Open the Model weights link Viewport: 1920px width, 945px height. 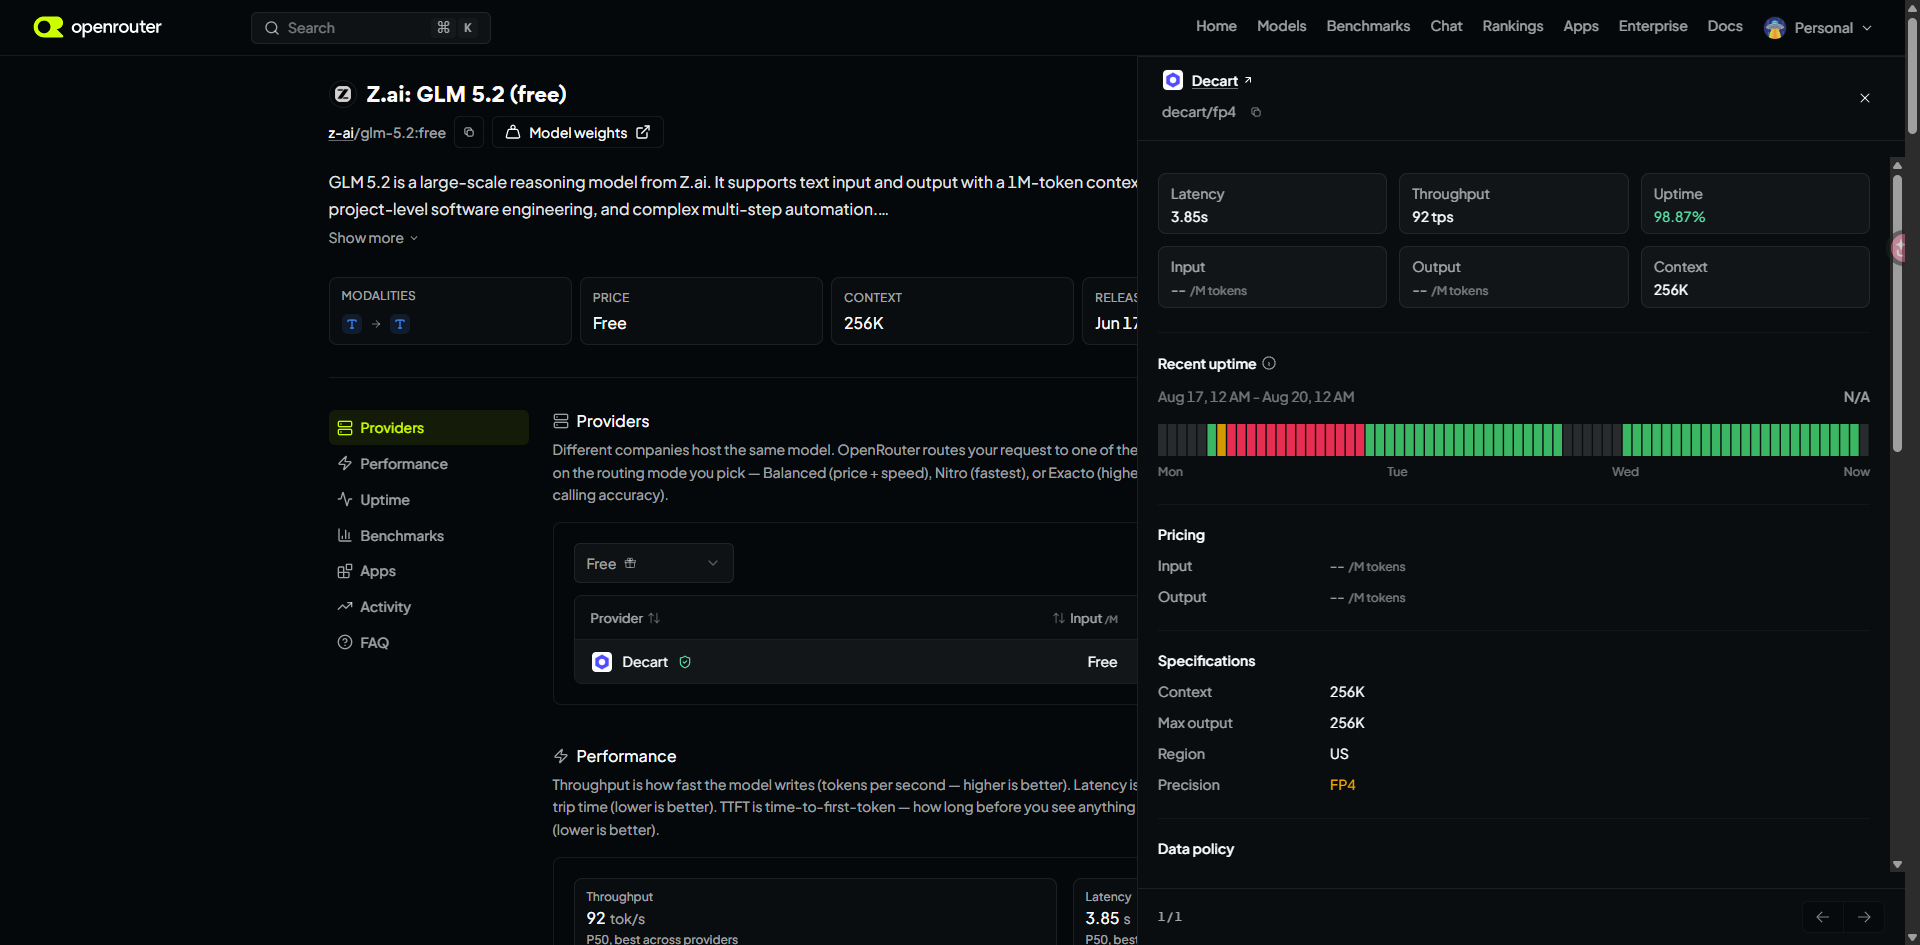click(x=578, y=132)
